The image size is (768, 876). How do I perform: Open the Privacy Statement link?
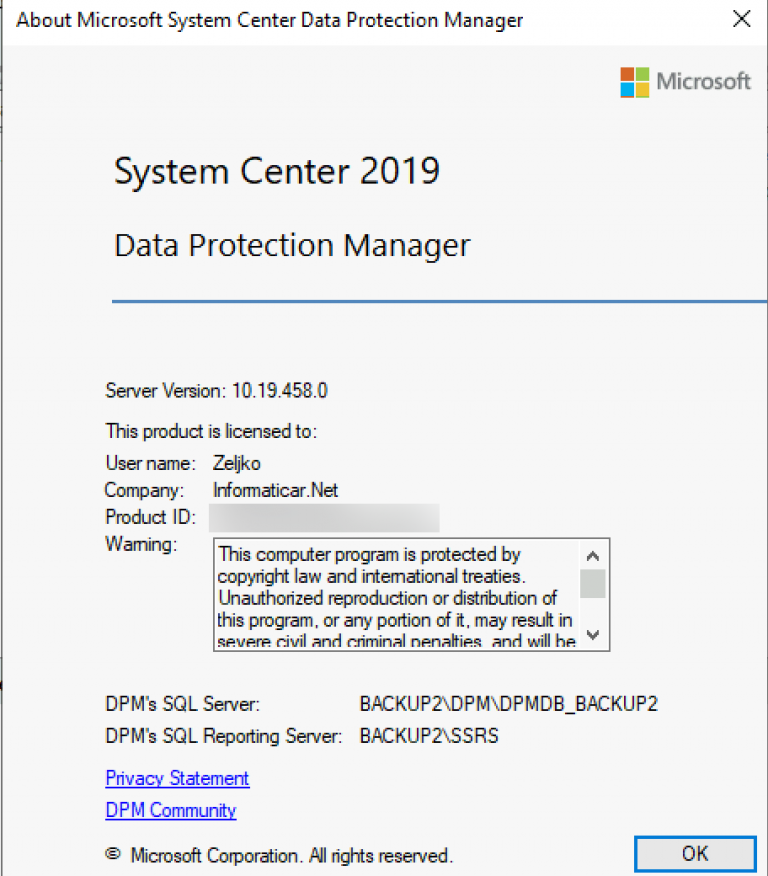click(176, 778)
